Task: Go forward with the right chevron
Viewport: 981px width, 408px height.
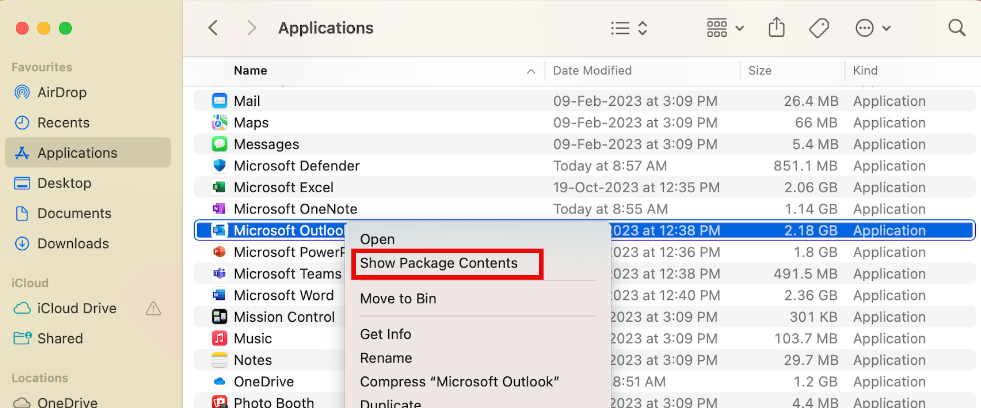Action: 252,28
